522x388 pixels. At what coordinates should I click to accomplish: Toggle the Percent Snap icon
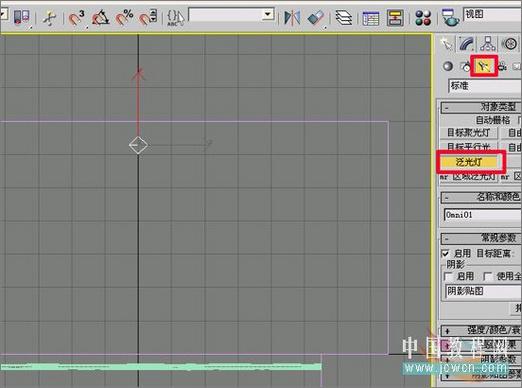tap(124, 18)
